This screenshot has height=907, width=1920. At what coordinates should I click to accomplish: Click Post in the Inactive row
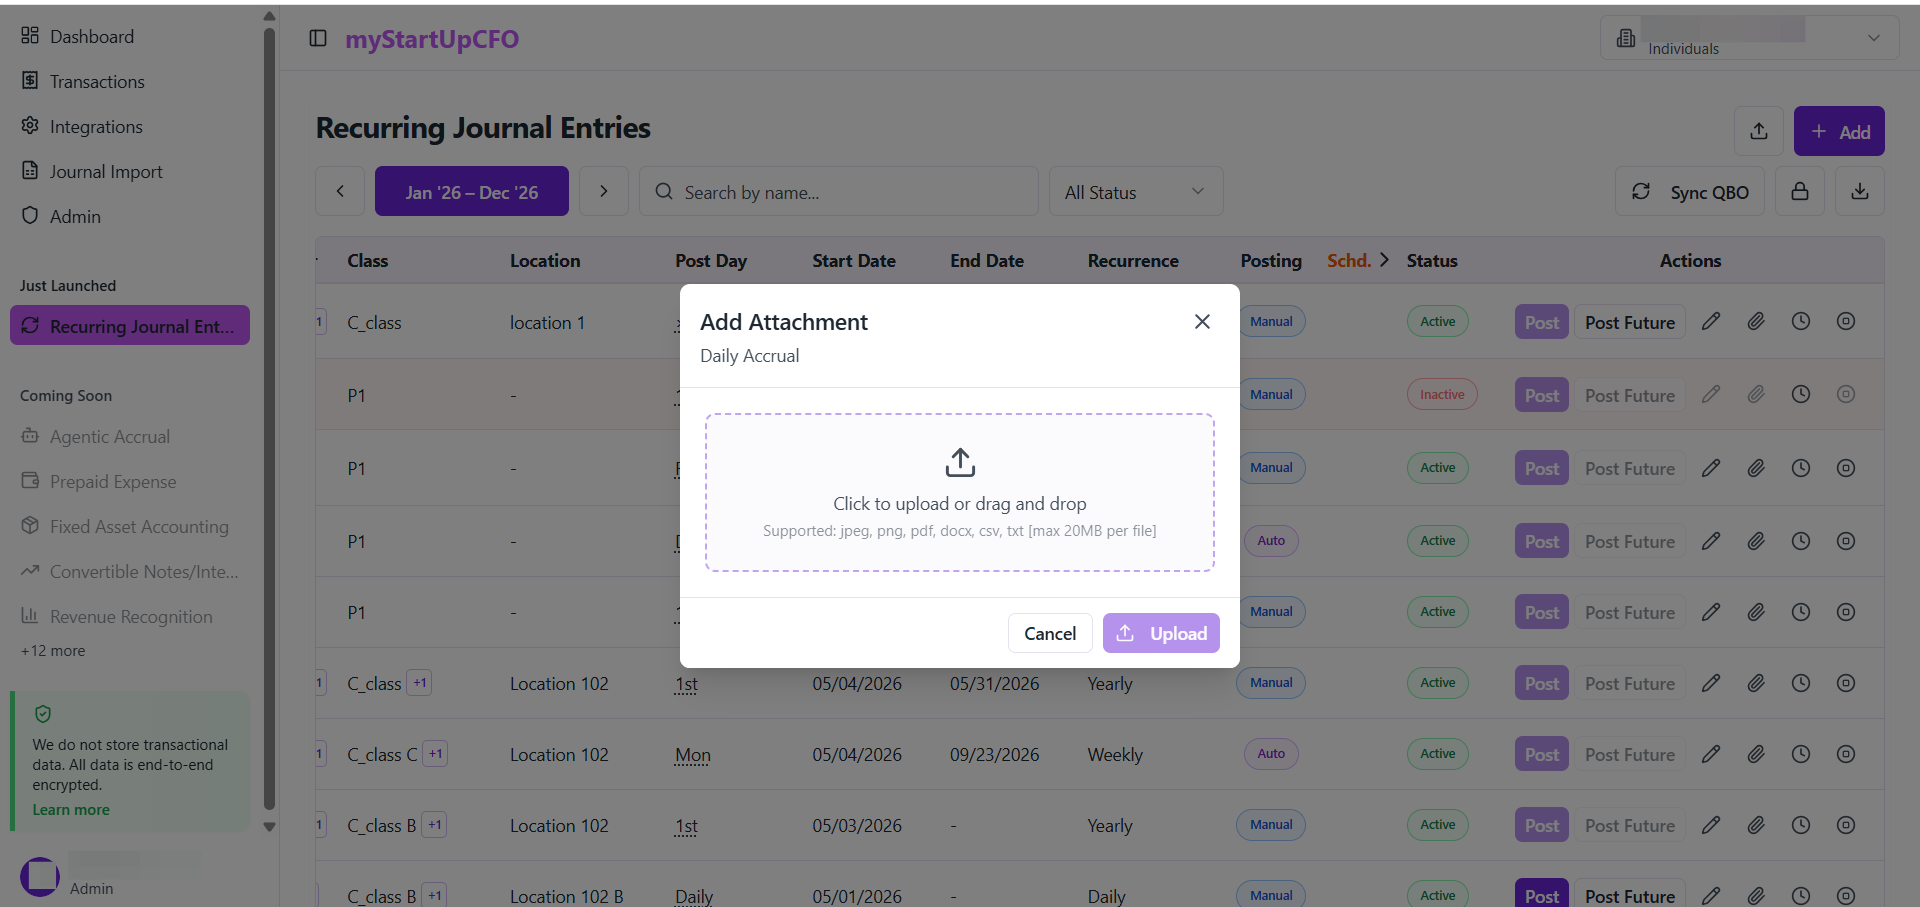tap(1542, 395)
